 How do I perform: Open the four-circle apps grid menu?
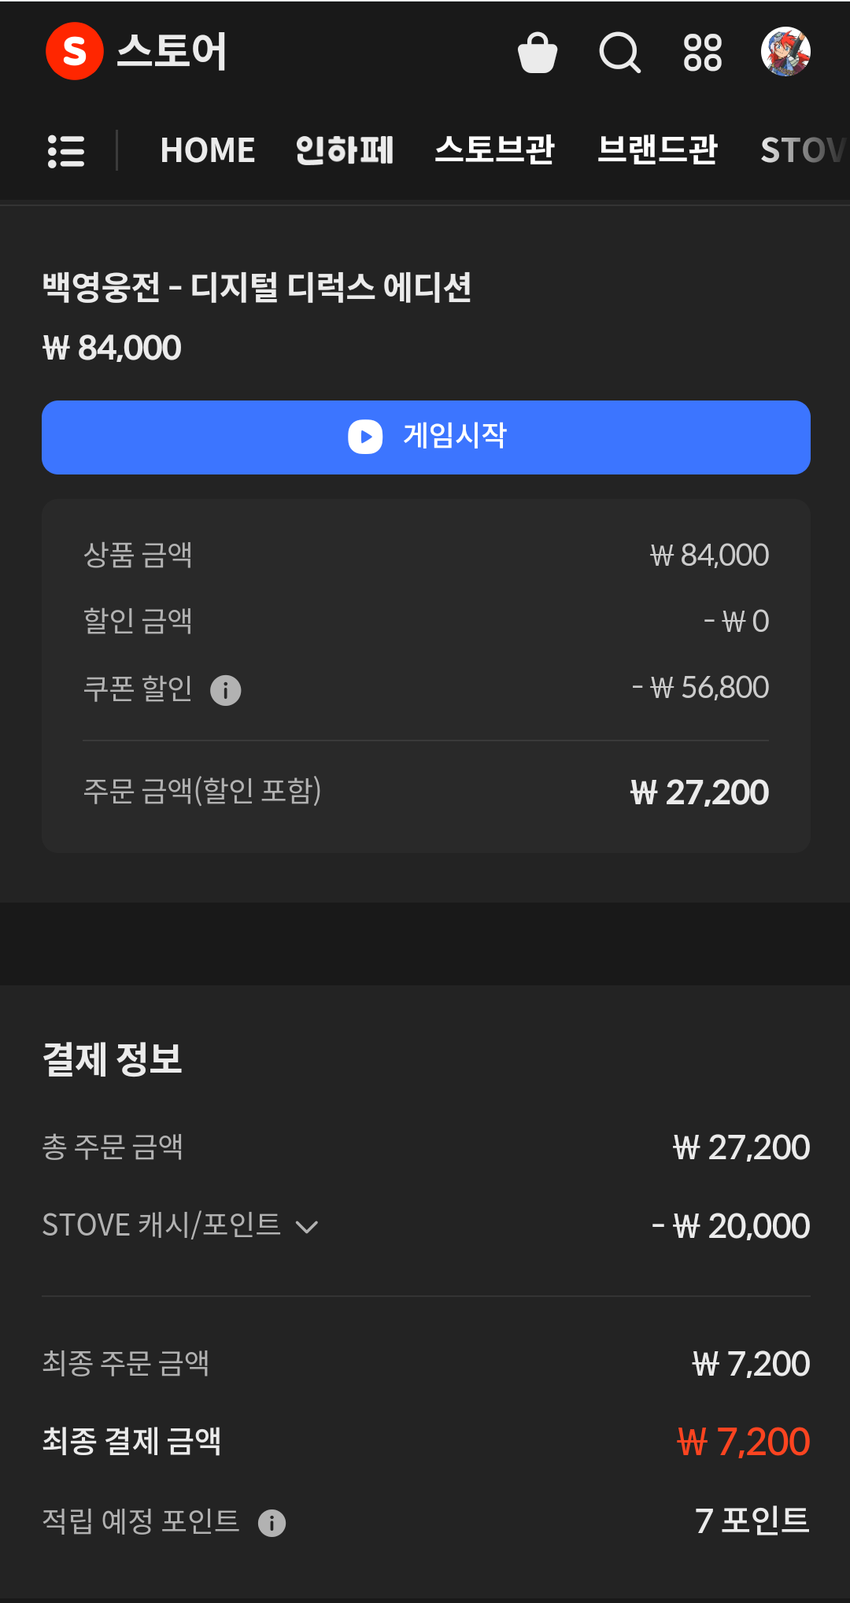702,53
